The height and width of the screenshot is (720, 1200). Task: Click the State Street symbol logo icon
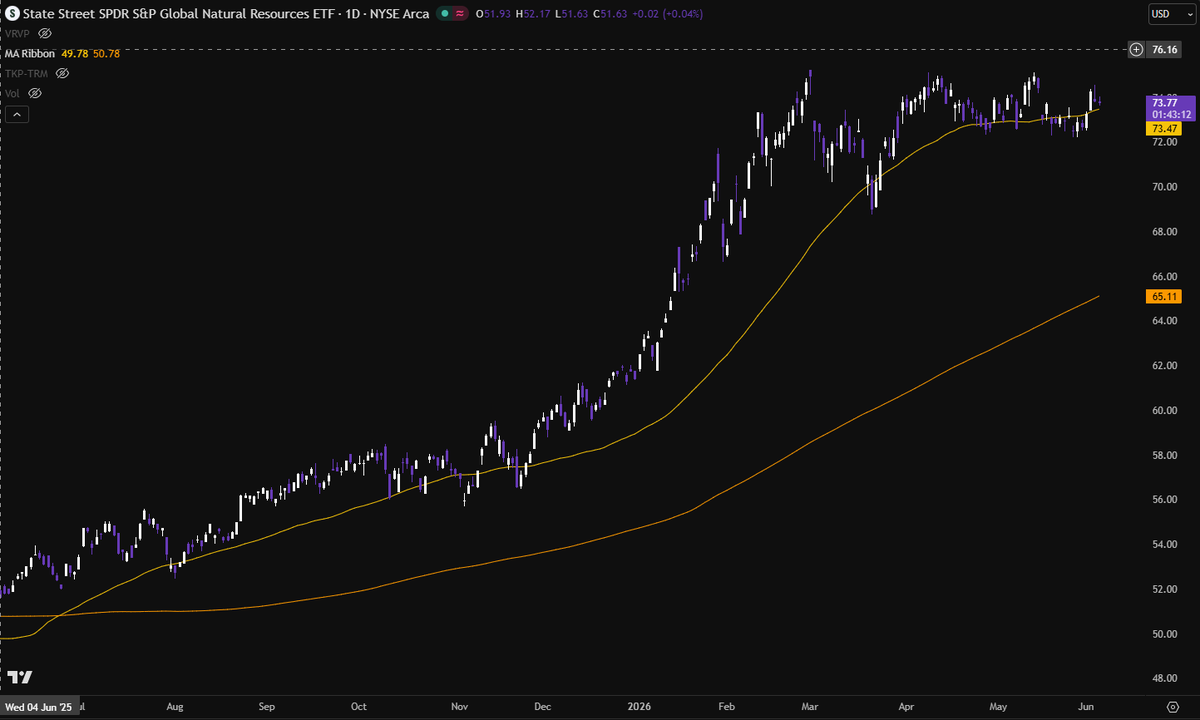(12, 14)
